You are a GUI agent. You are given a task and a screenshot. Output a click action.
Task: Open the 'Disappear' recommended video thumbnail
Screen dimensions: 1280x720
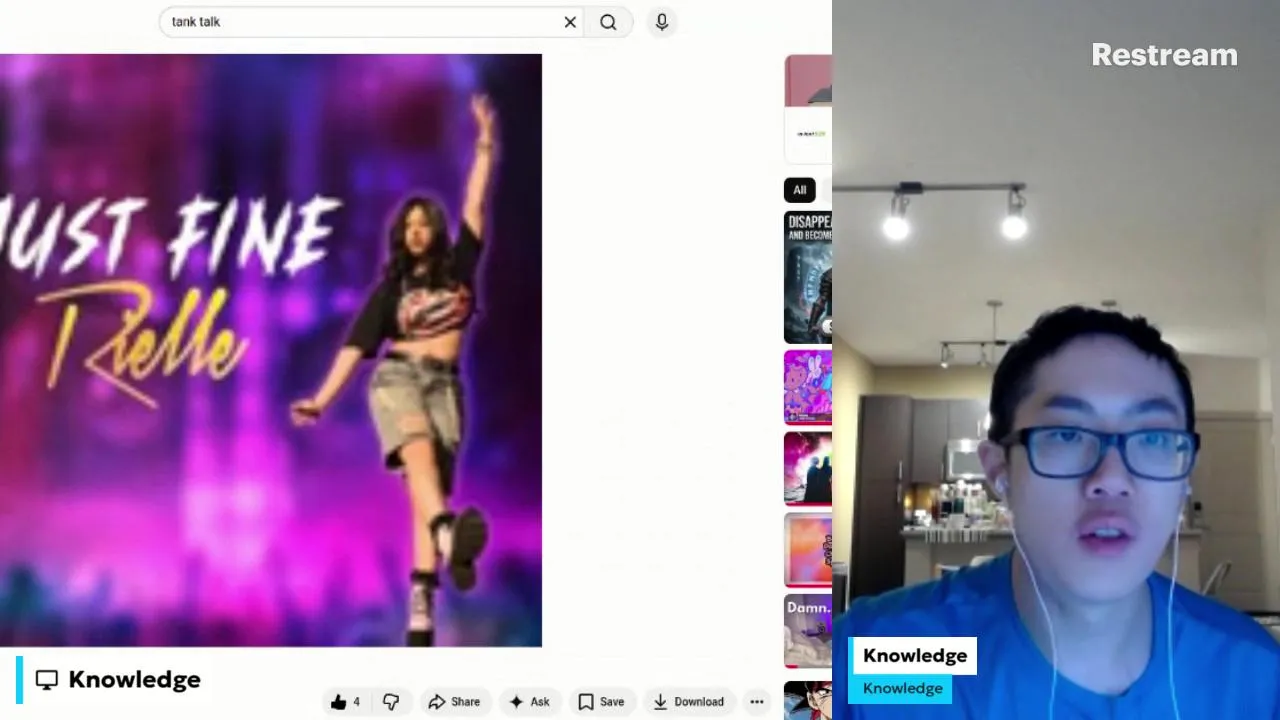click(808, 277)
